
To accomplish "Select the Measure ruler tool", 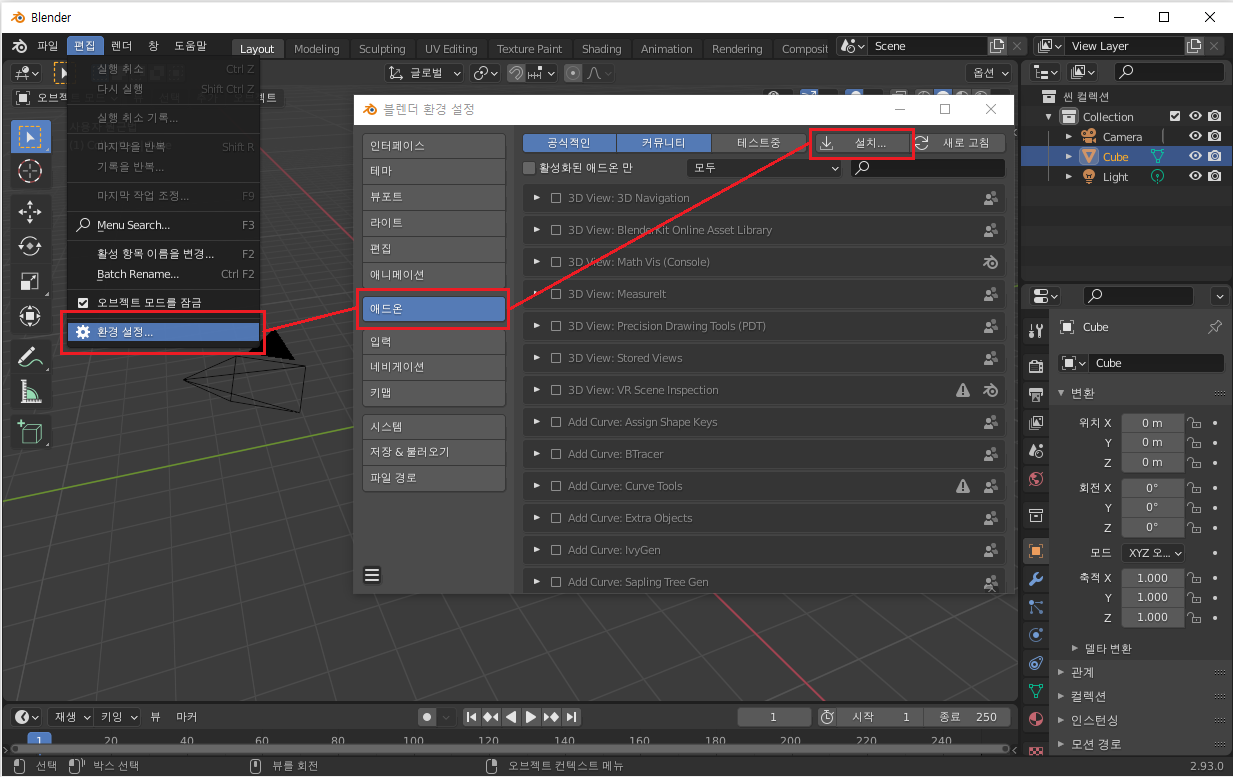I will click(x=30, y=392).
